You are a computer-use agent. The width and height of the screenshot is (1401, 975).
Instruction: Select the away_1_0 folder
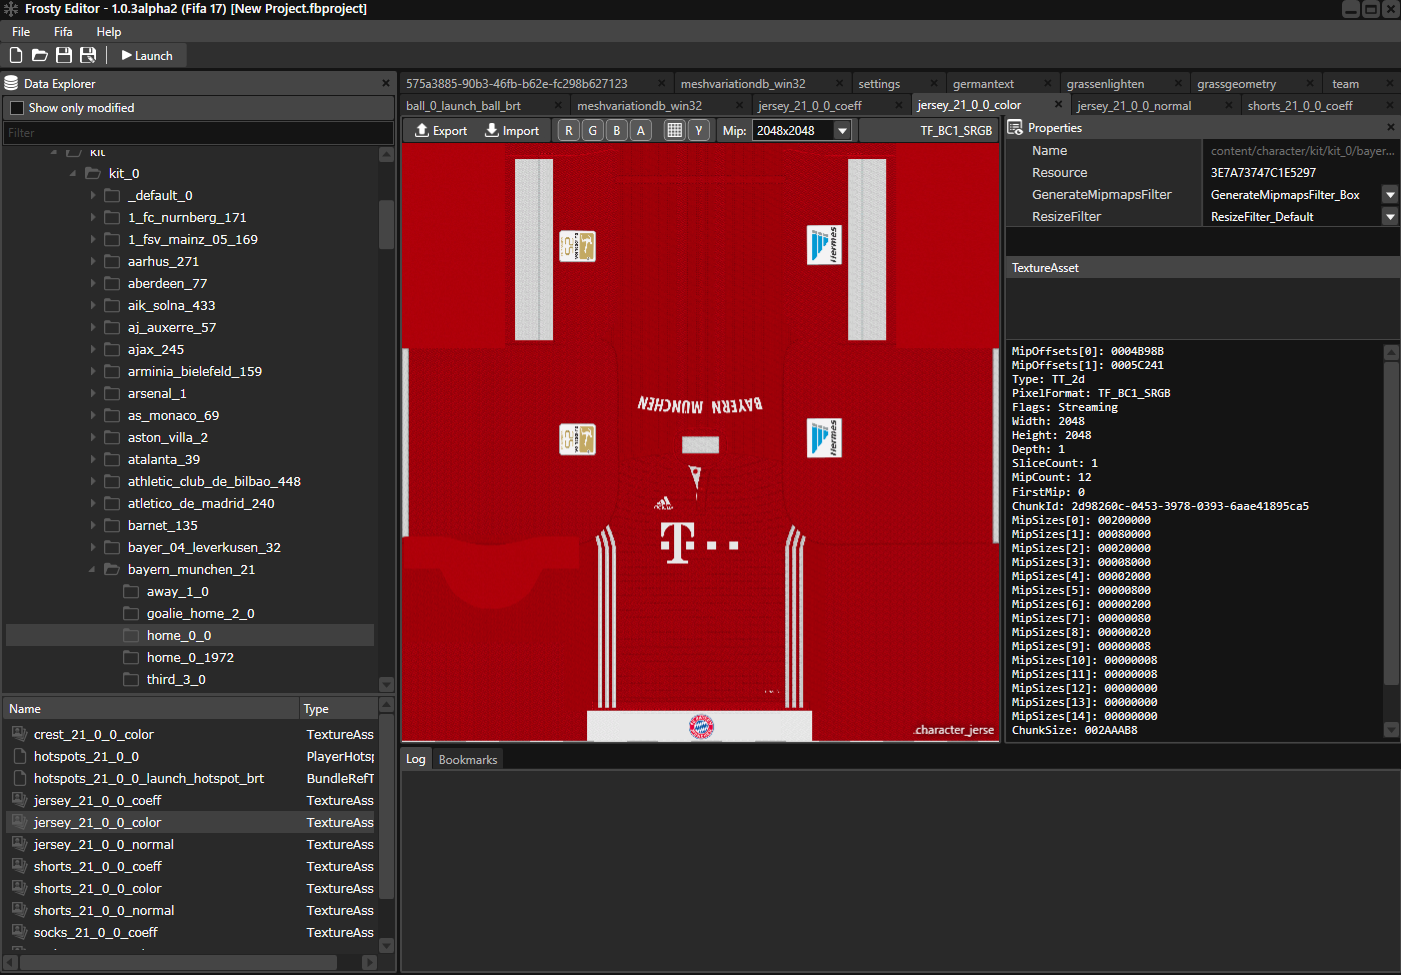[x=178, y=591]
